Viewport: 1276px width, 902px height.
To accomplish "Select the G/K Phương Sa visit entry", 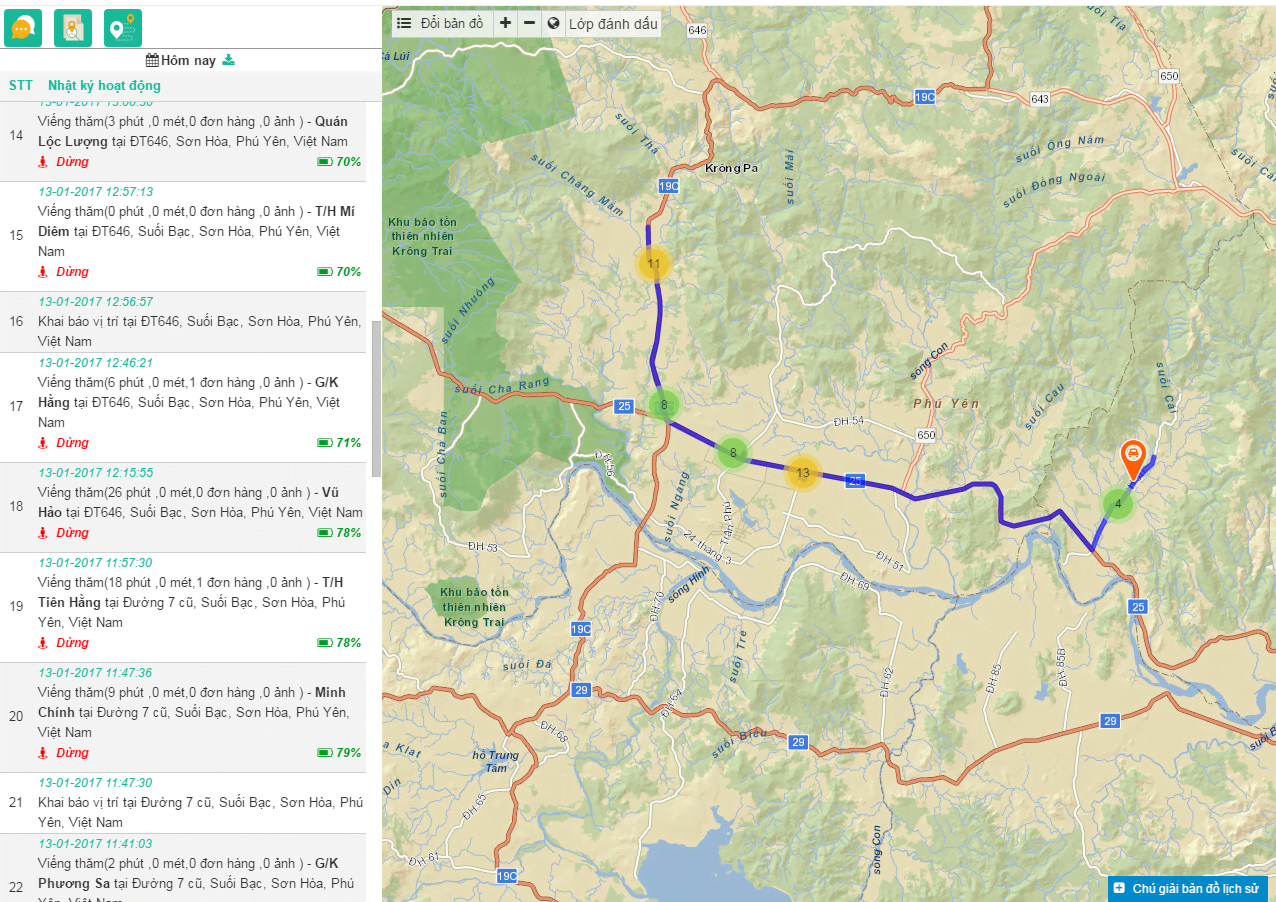I will coord(183,868).
